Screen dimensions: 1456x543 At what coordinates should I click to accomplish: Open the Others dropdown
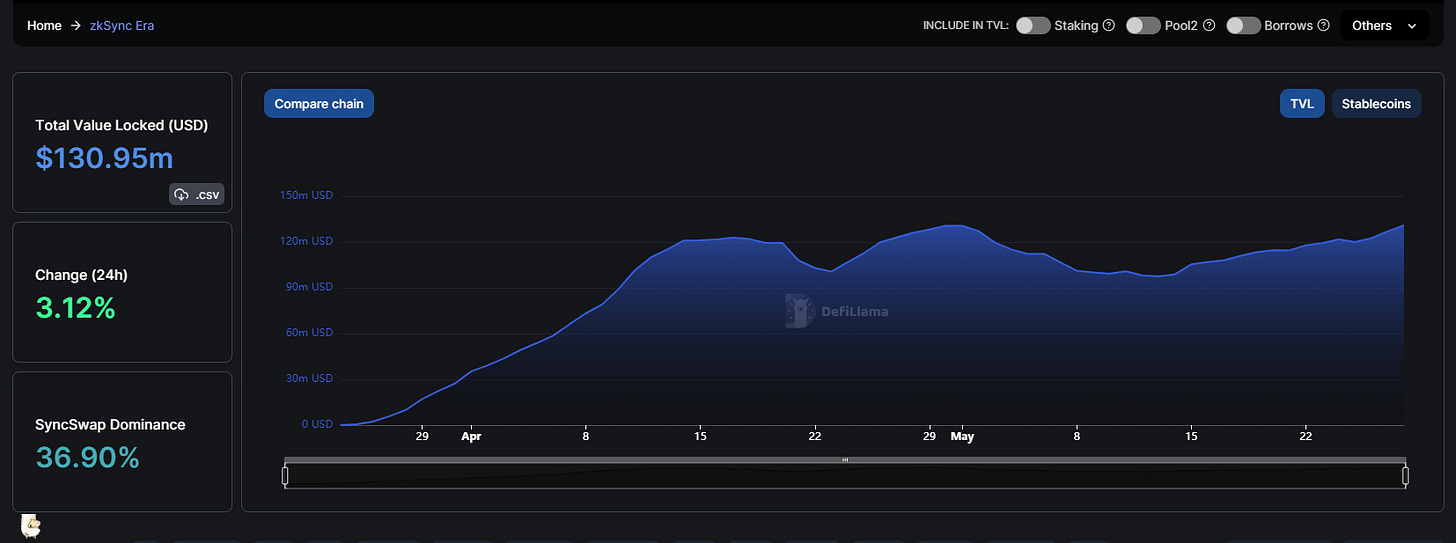(x=1384, y=26)
